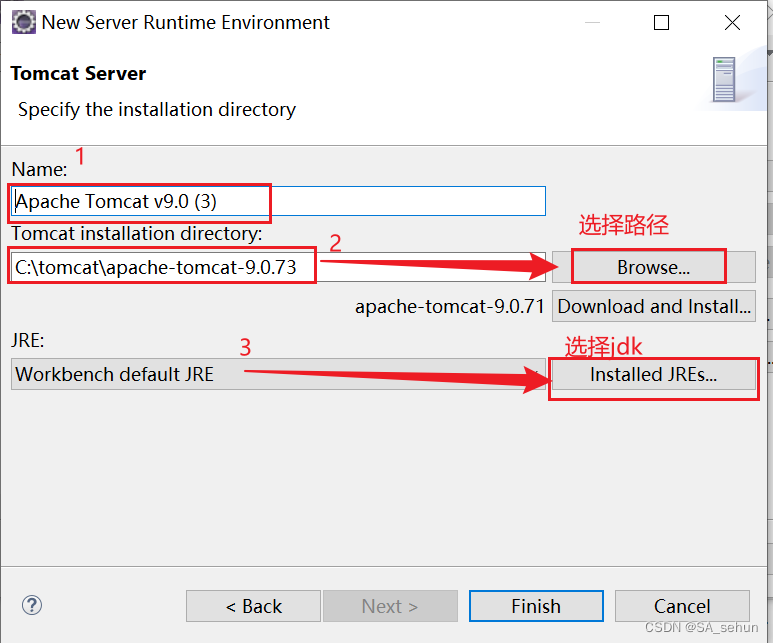Click the Help question mark icon

32,605
